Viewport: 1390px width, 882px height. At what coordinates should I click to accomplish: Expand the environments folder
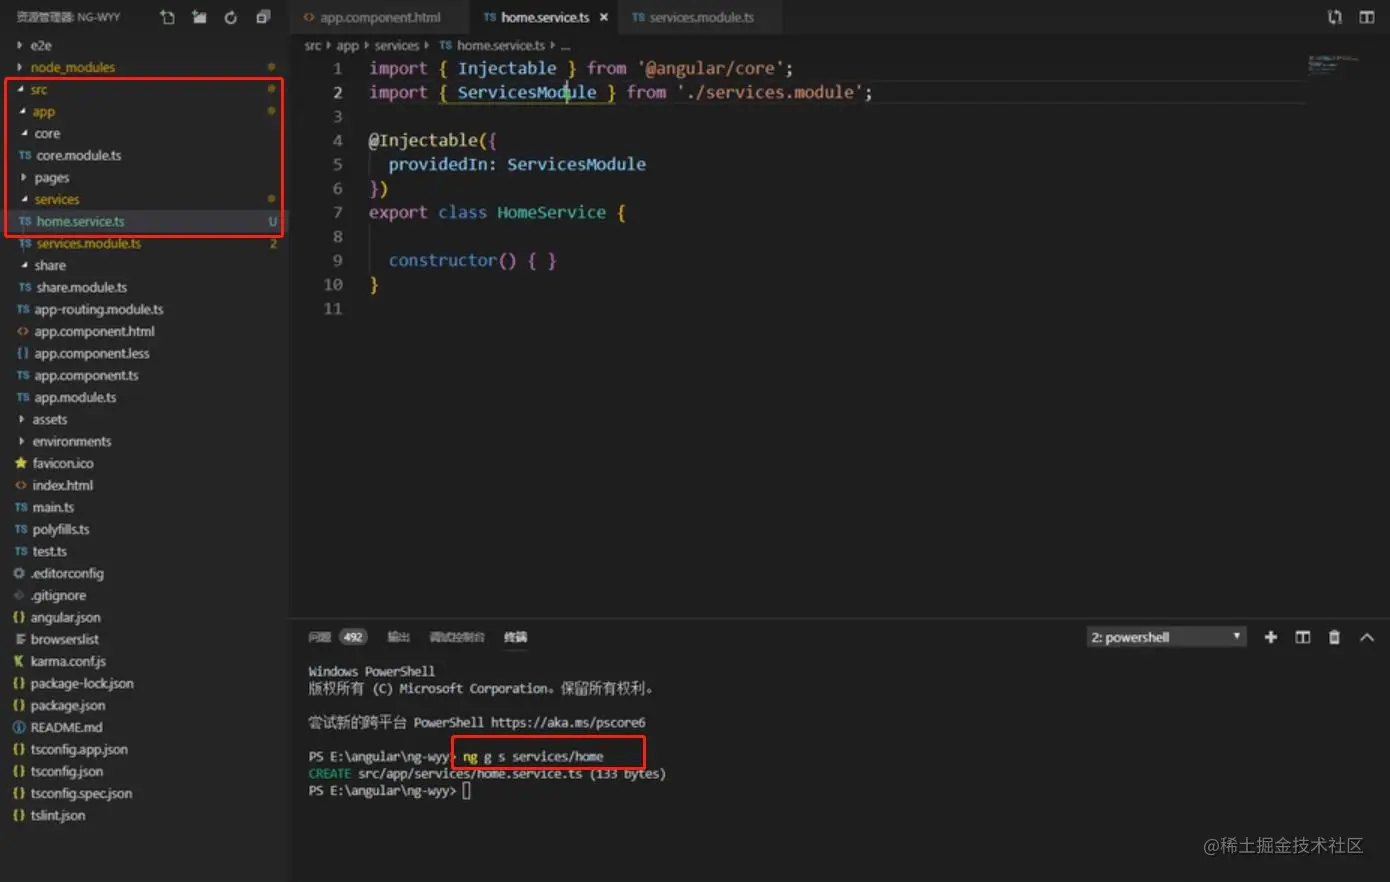[x=71, y=441]
